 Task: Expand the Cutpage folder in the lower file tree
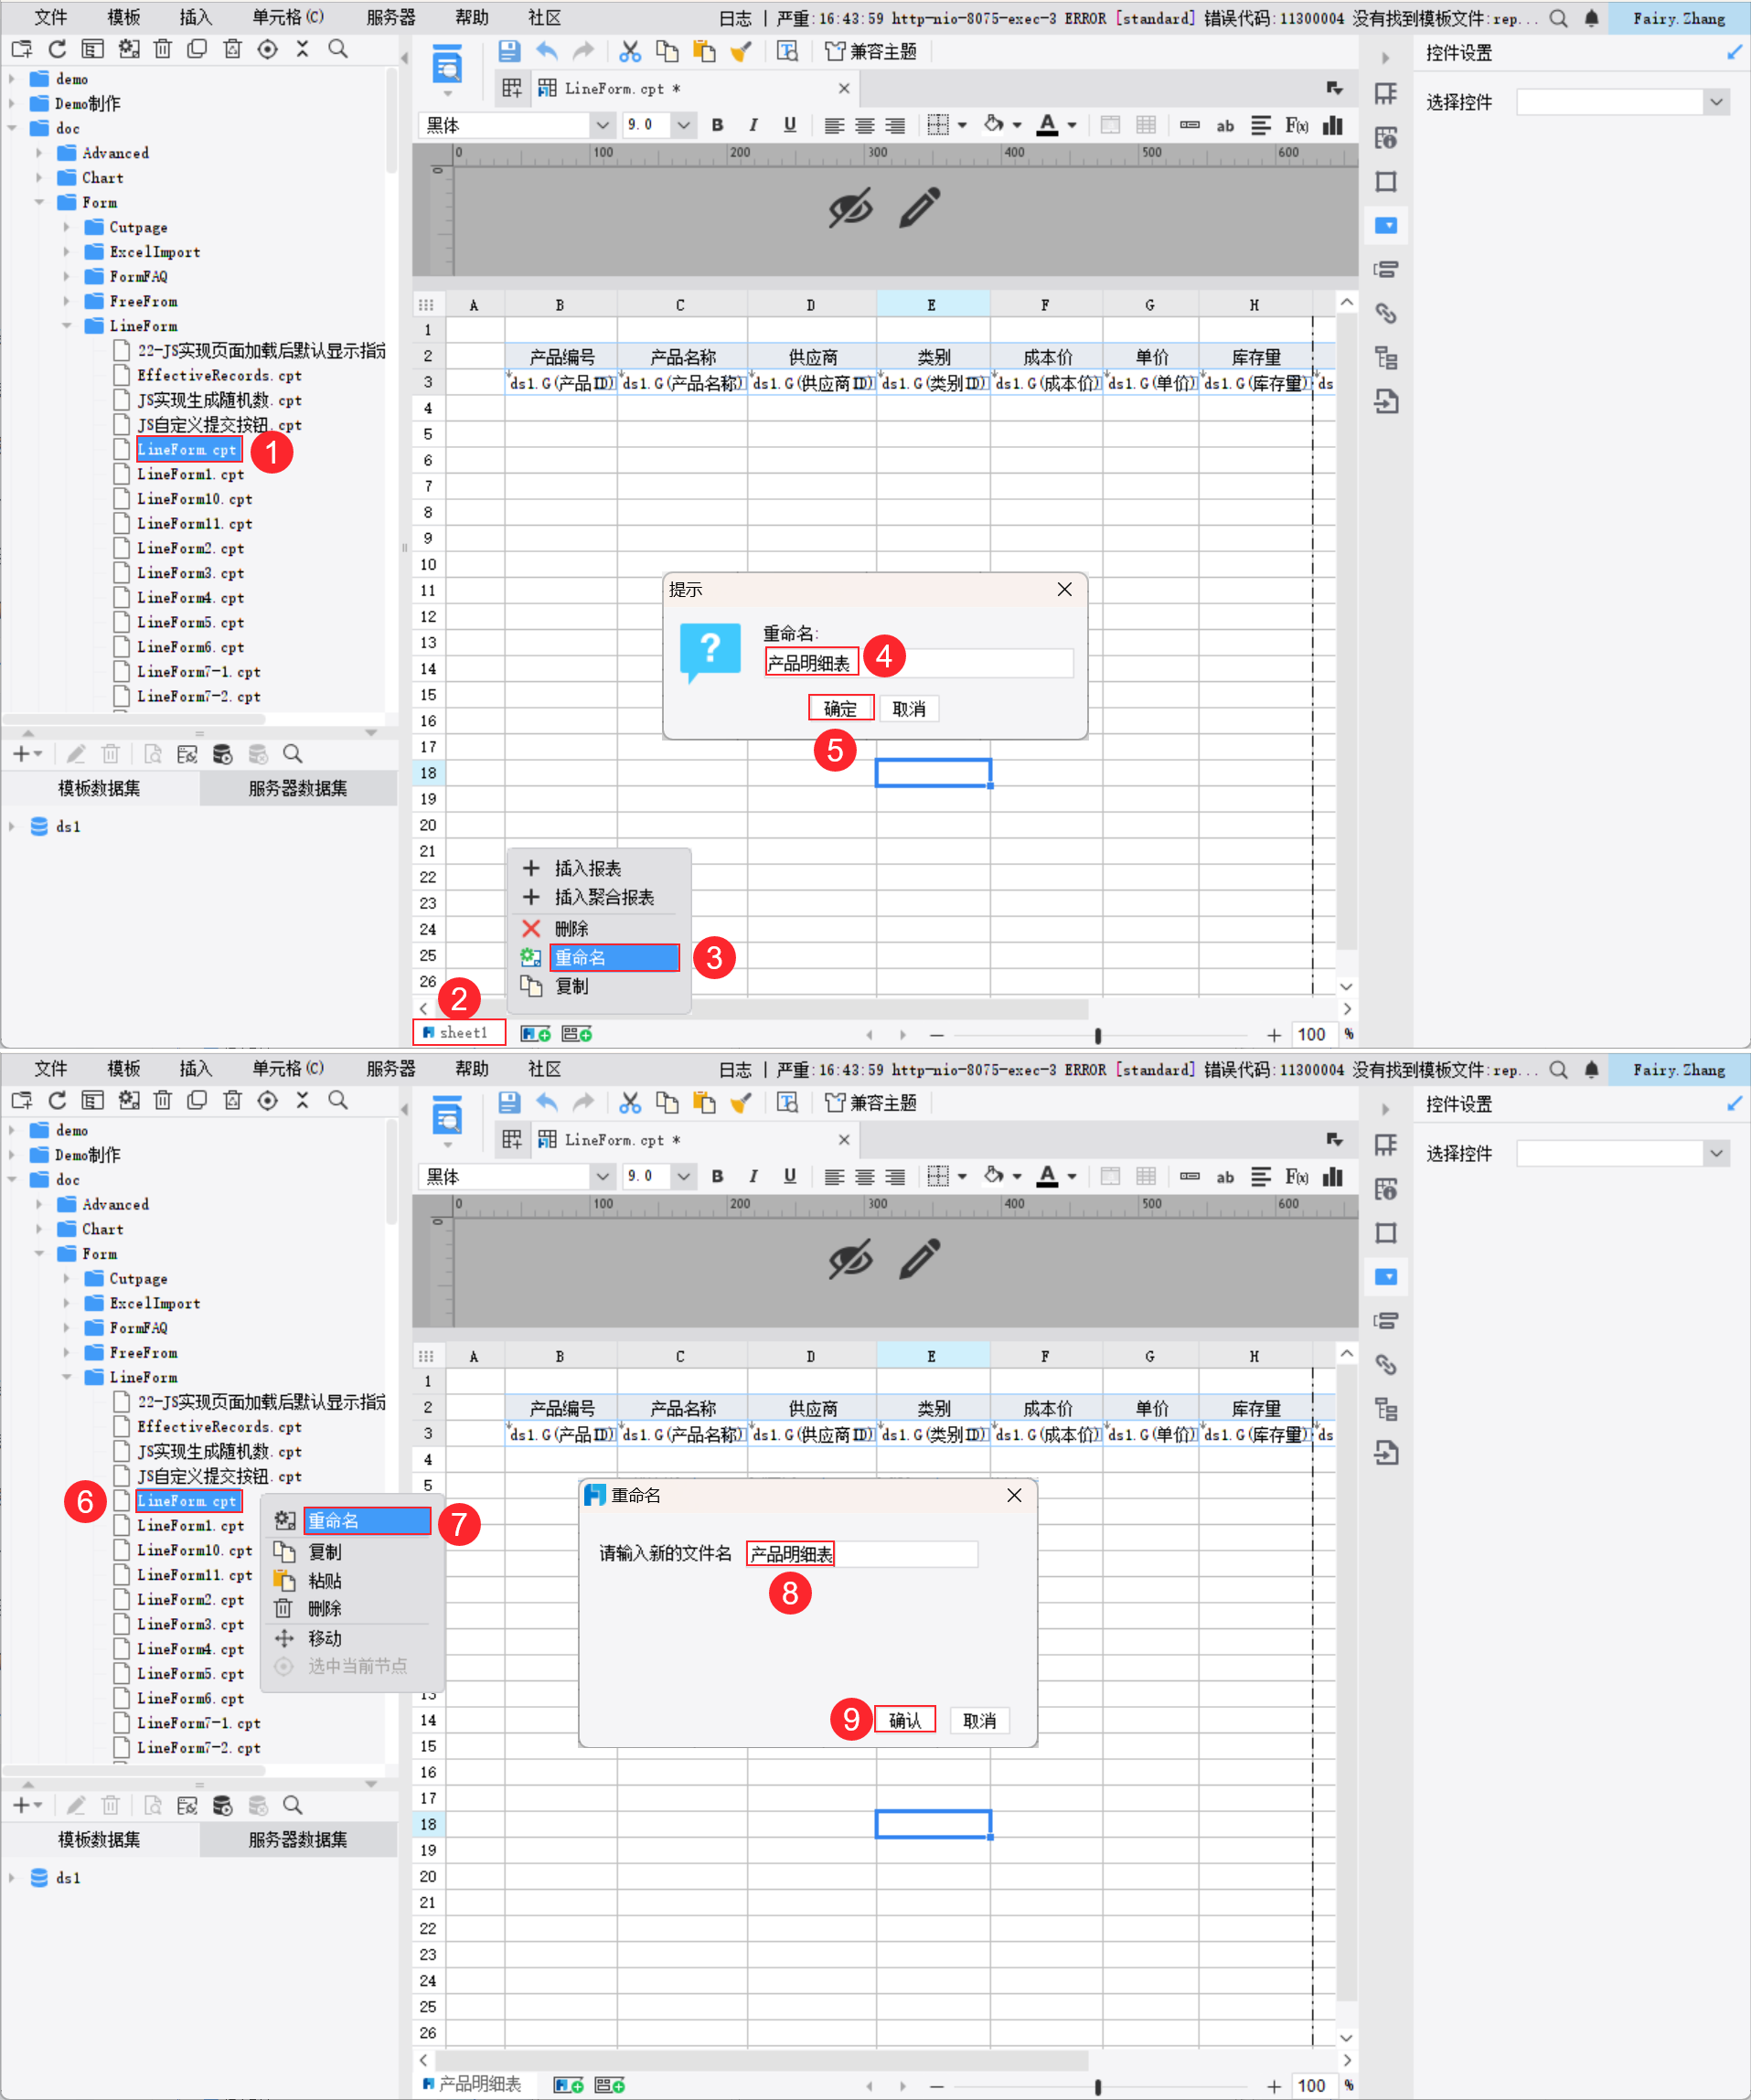(x=67, y=1278)
